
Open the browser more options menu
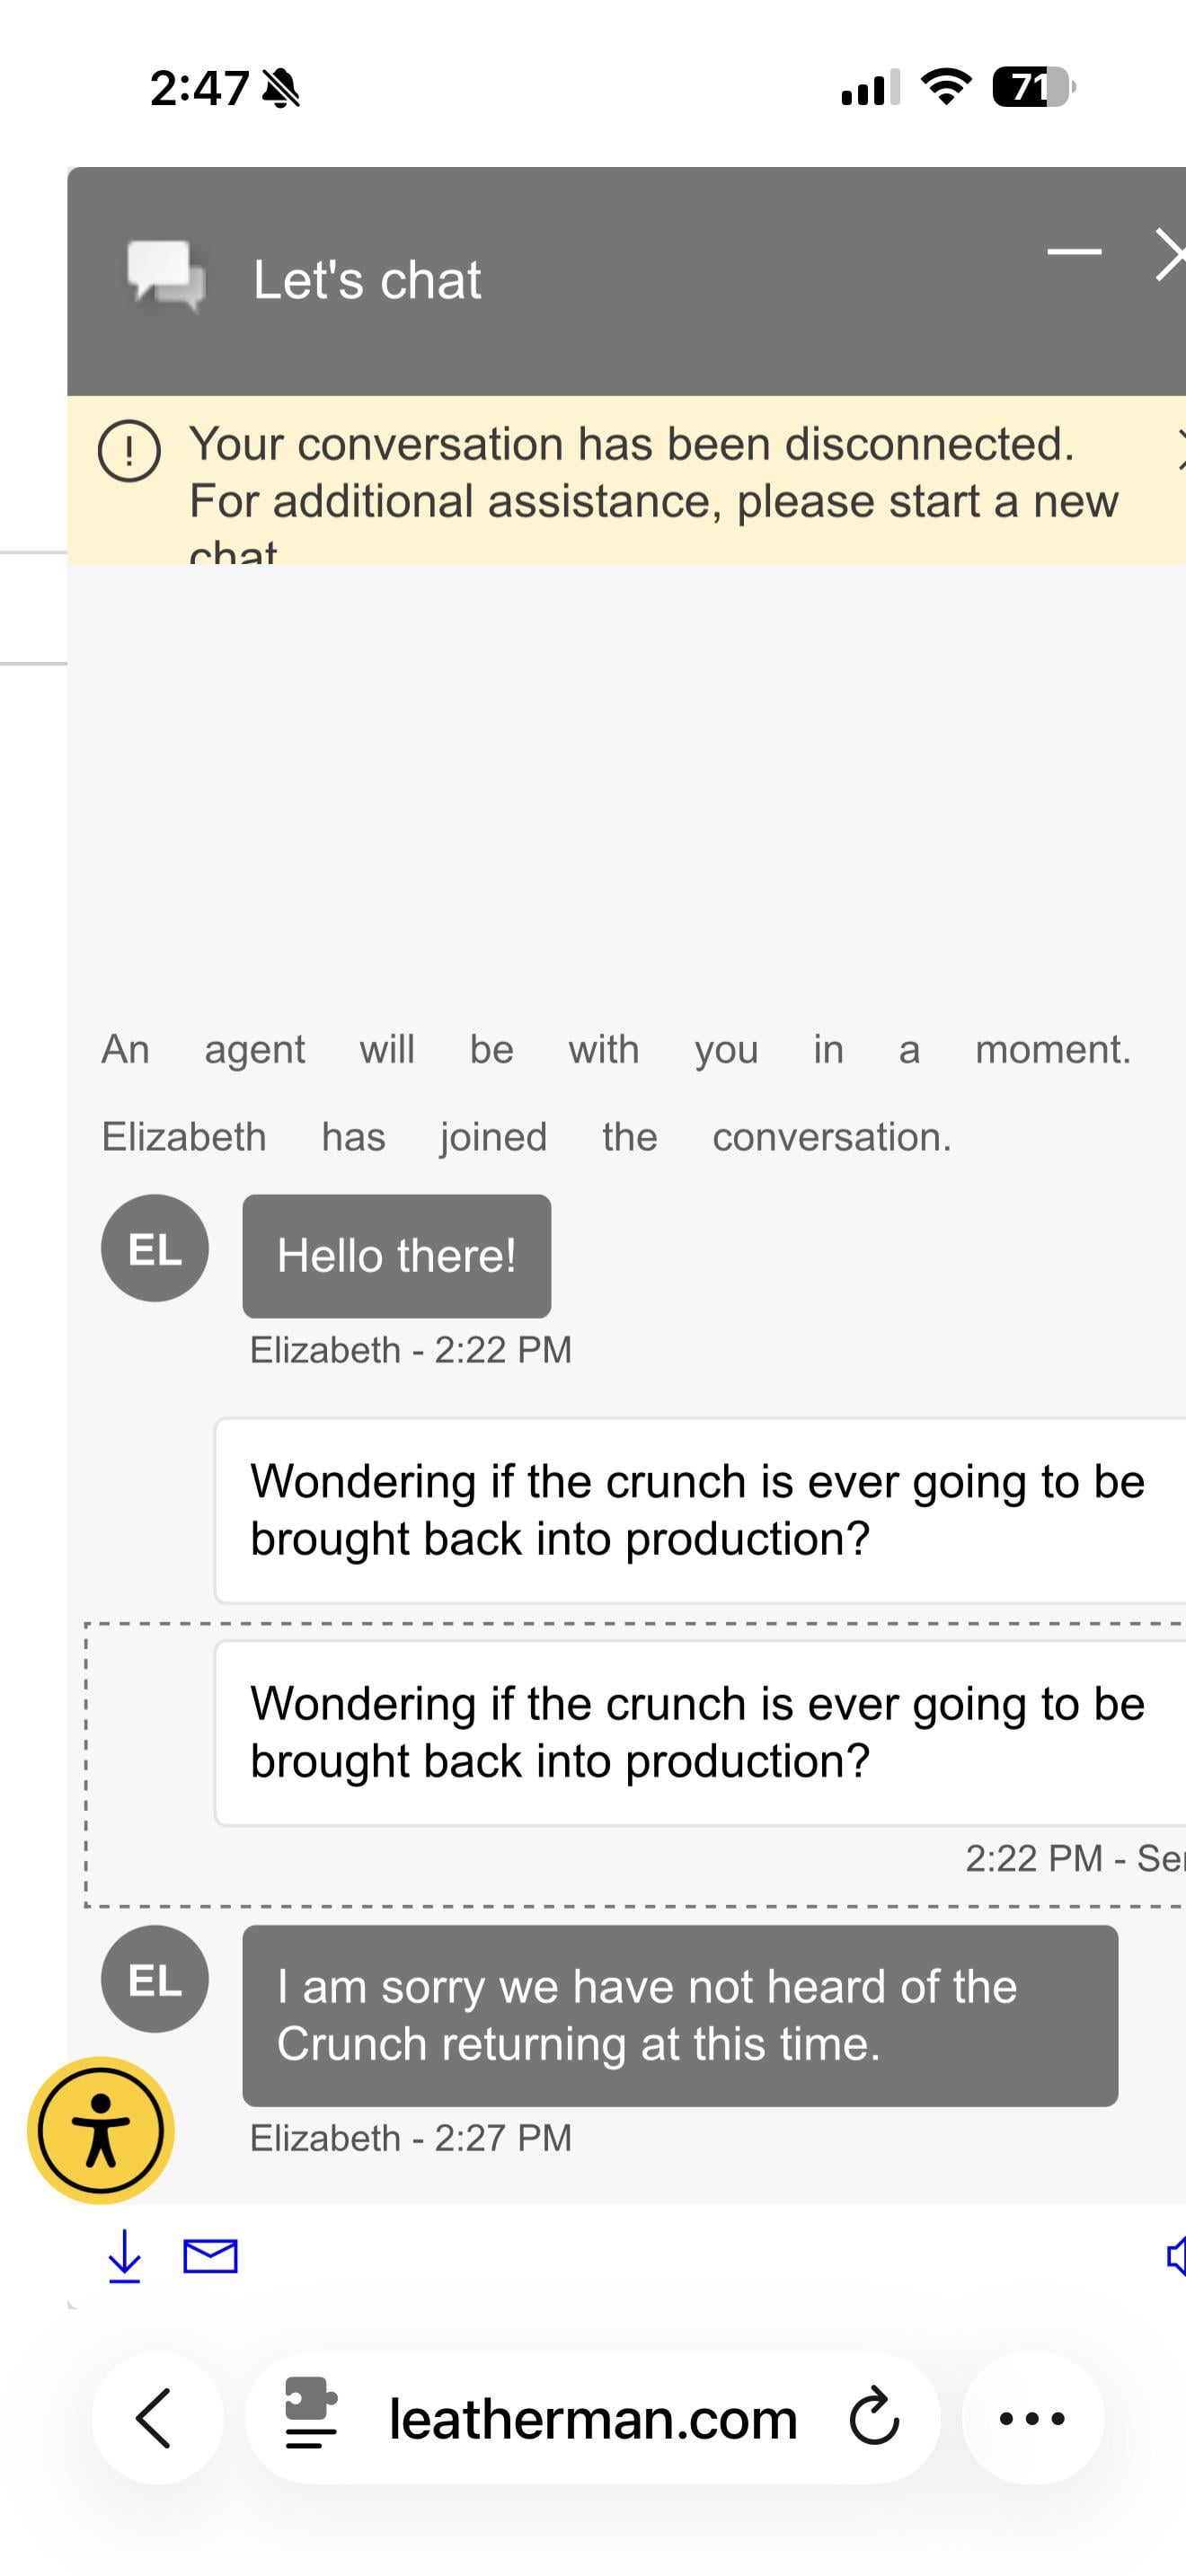[x=1032, y=2418]
